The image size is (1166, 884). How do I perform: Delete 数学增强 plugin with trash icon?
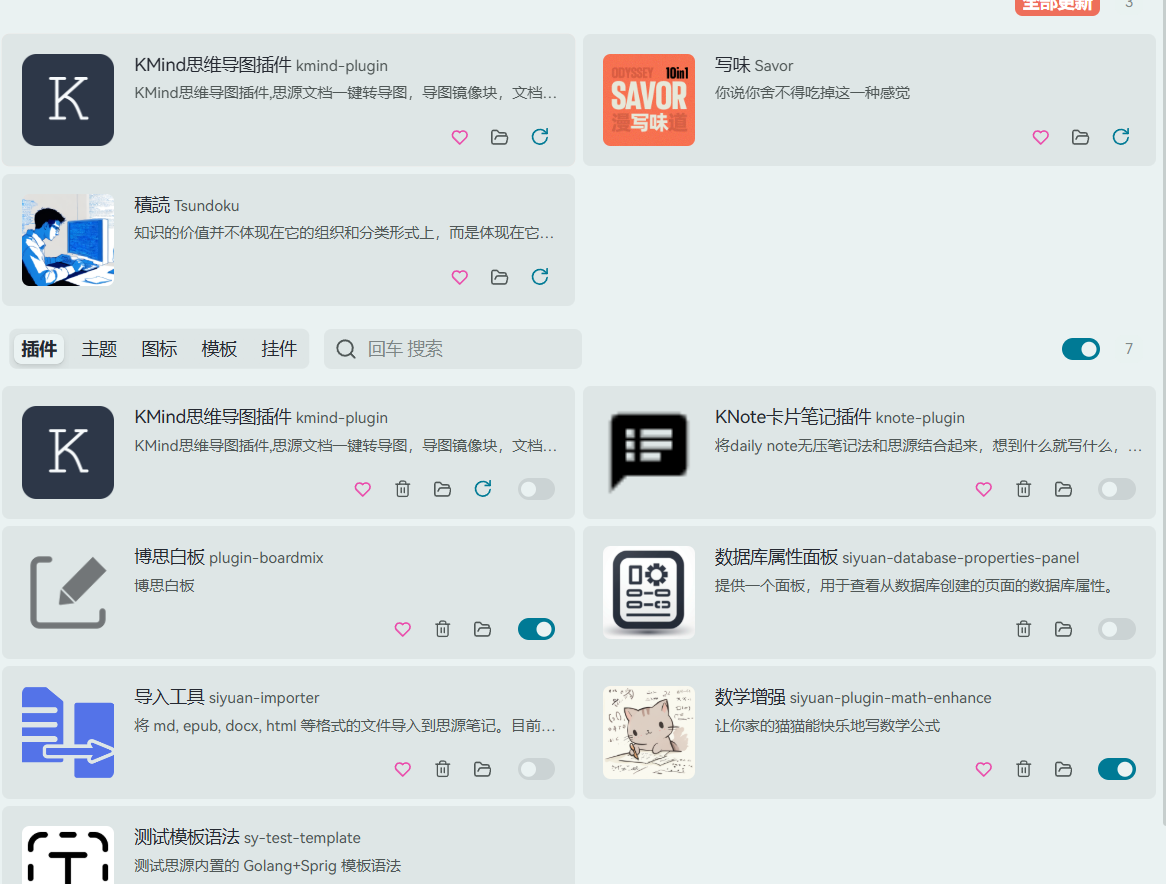[1023, 770]
